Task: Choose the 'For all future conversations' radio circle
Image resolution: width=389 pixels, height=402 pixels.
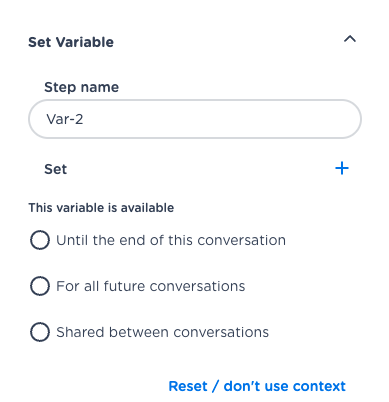Action: pos(40,286)
